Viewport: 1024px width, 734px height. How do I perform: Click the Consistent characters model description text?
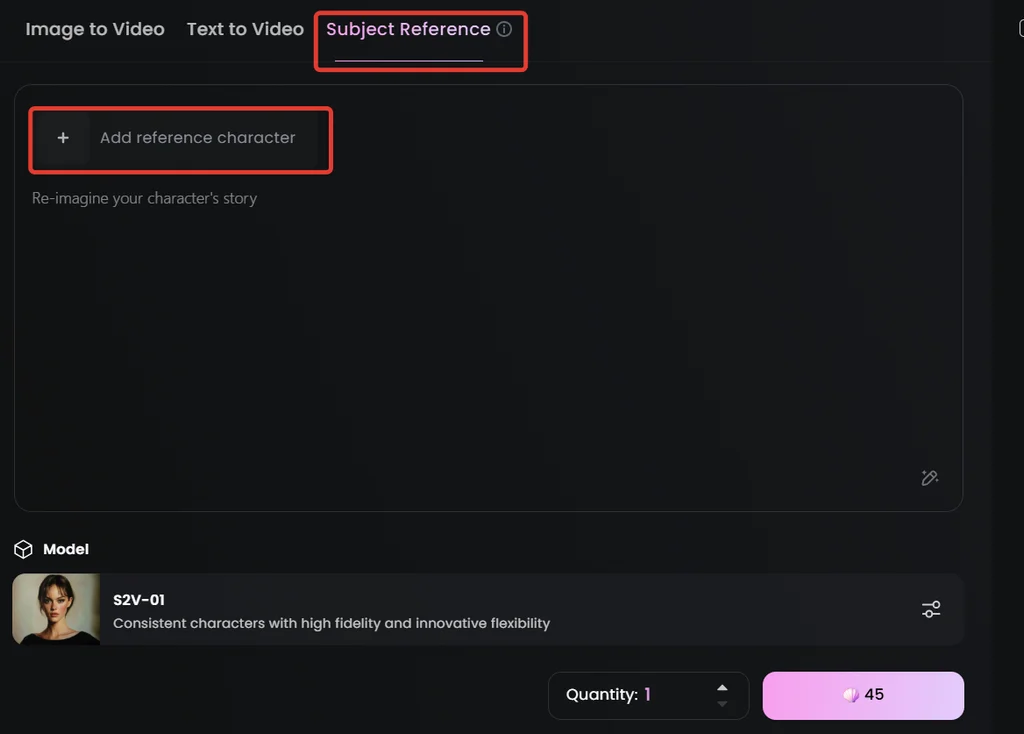(331, 623)
